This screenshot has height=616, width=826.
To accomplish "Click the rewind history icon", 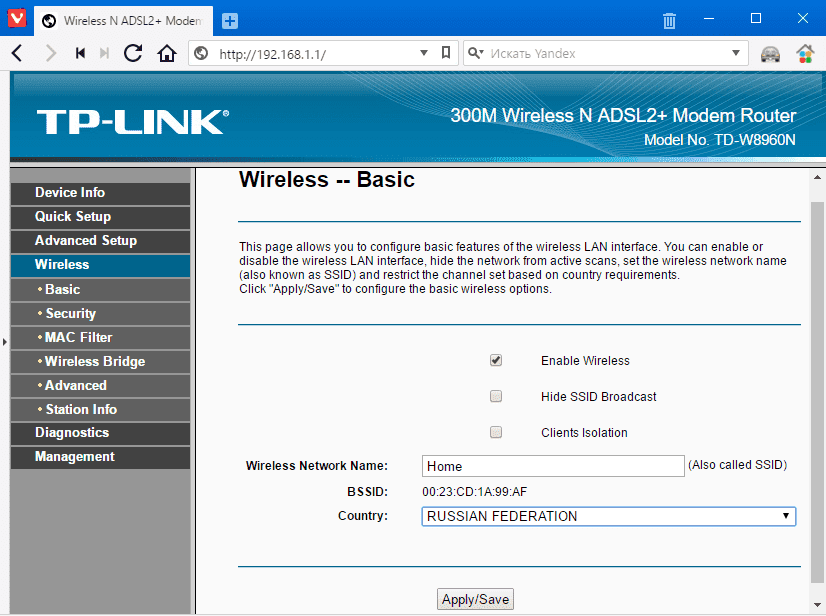I will click(x=81, y=53).
